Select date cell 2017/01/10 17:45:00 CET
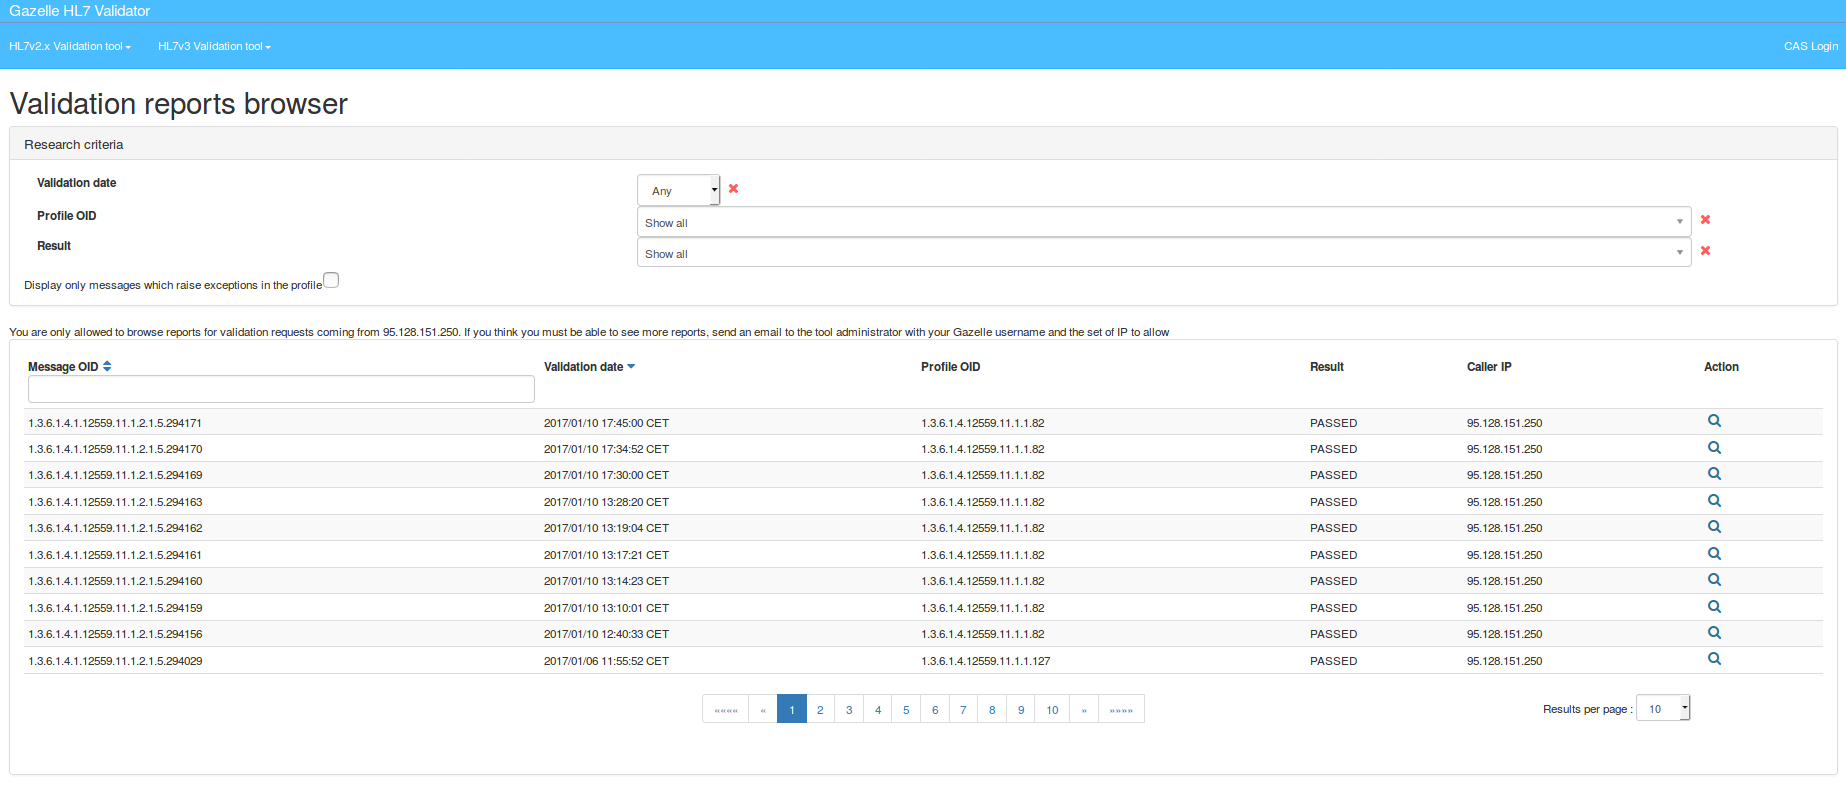The image size is (1846, 785). (606, 423)
